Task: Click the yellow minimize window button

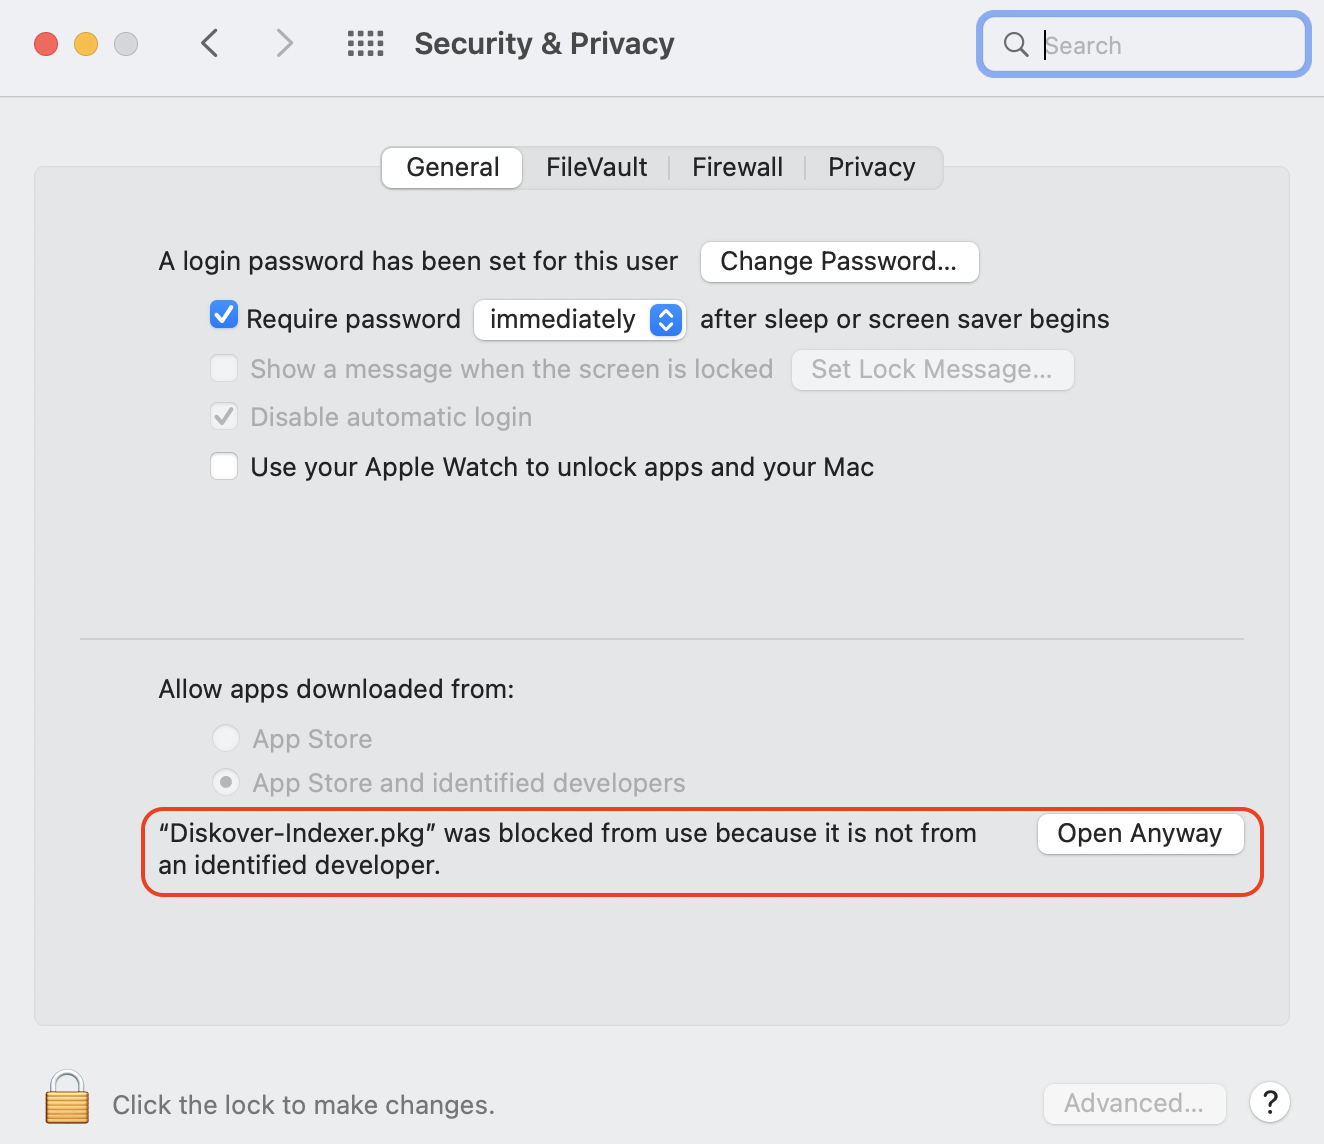Action: (x=86, y=44)
